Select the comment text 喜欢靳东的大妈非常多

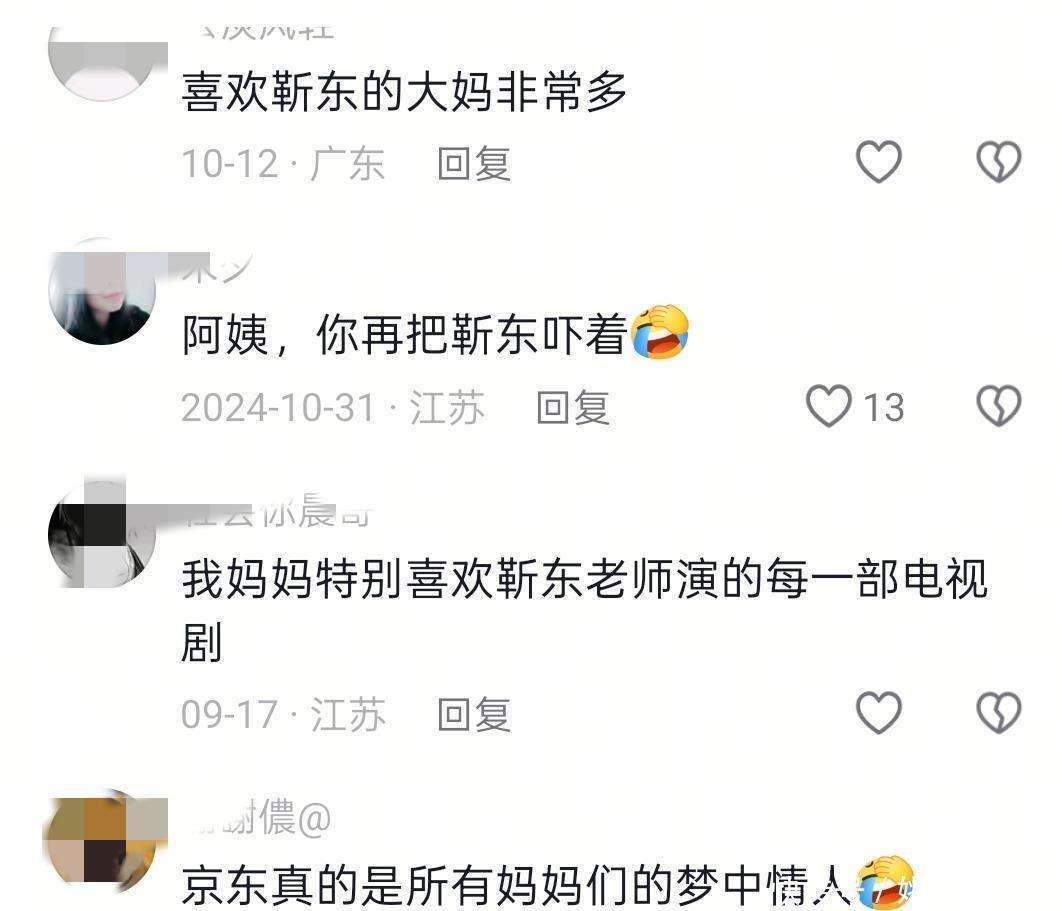coord(404,91)
